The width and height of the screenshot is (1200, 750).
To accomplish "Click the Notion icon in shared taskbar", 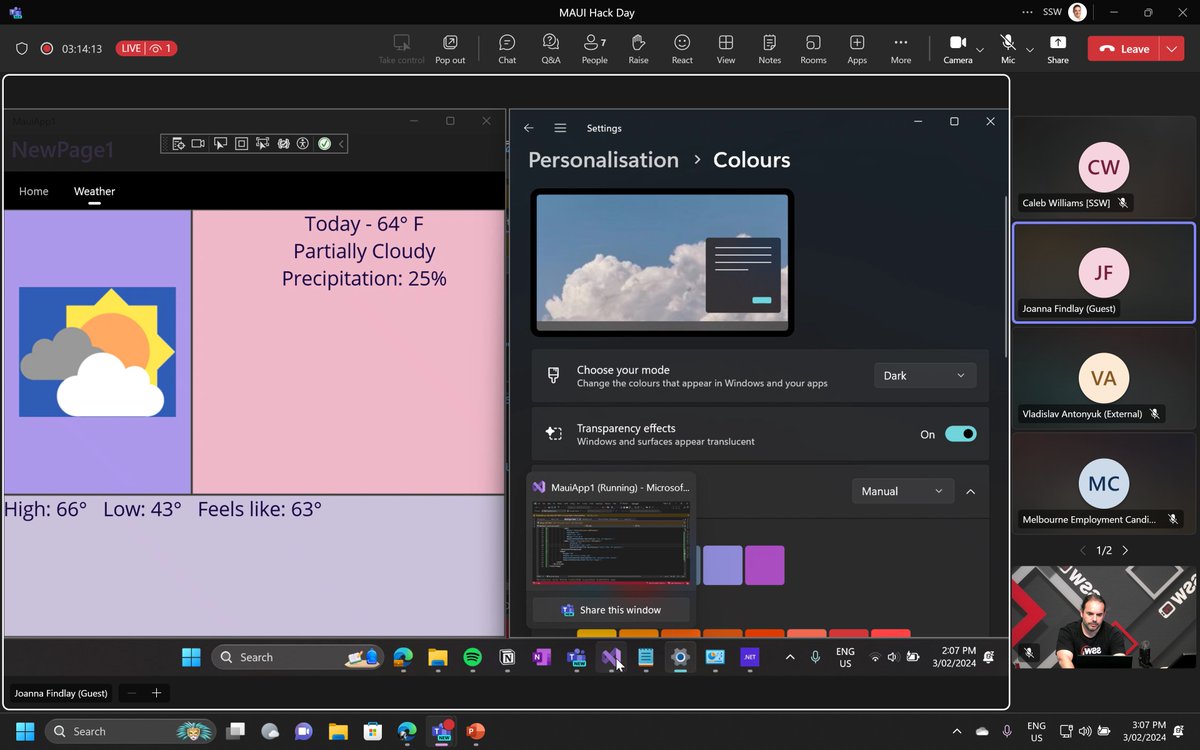I will pyautogui.click(x=507, y=657).
